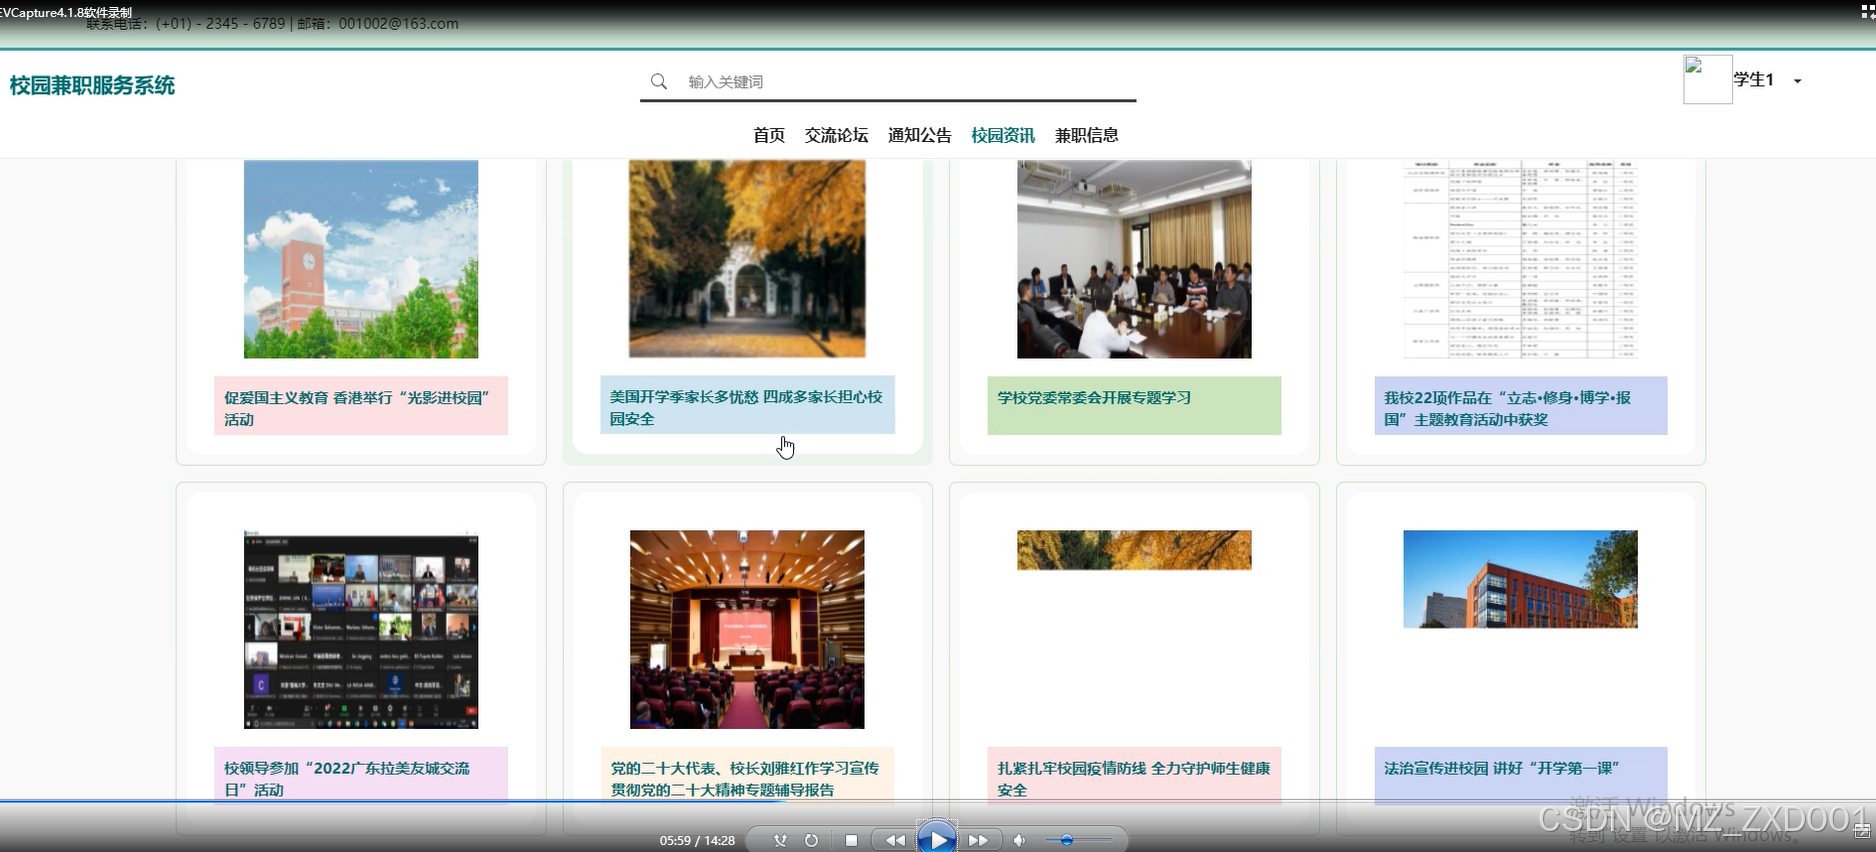Viewport: 1876px width, 852px height.
Task: Open the 兼职信息 navigation tab
Action: coord(1086,135)
